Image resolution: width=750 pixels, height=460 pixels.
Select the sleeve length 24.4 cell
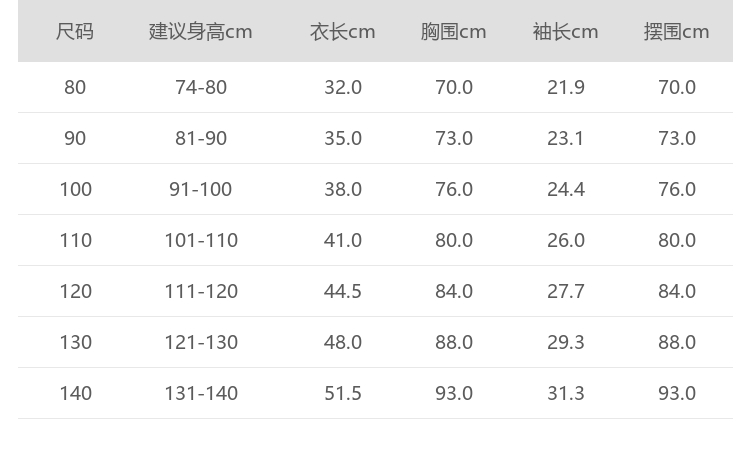(x=566, y=189)
